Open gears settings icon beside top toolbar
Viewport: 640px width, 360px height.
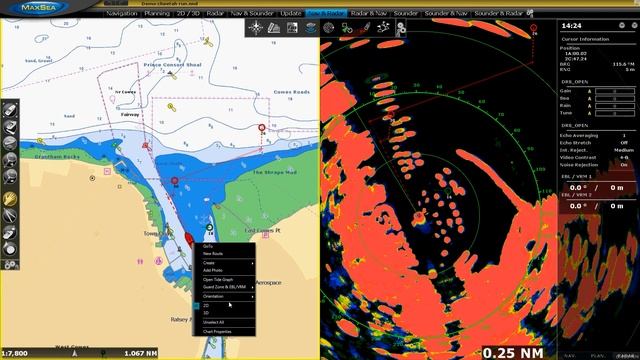tap(401, 28)
